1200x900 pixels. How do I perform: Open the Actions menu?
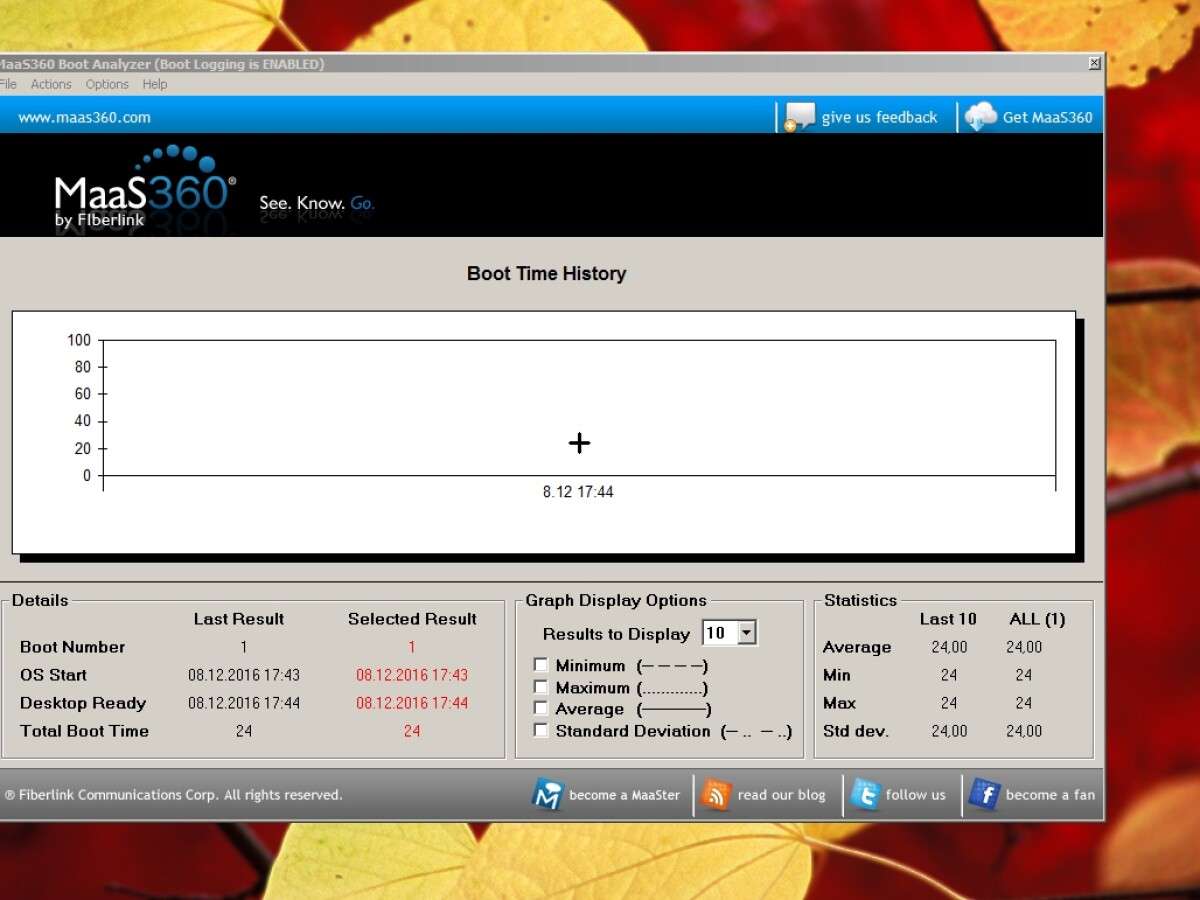(51, 85)
